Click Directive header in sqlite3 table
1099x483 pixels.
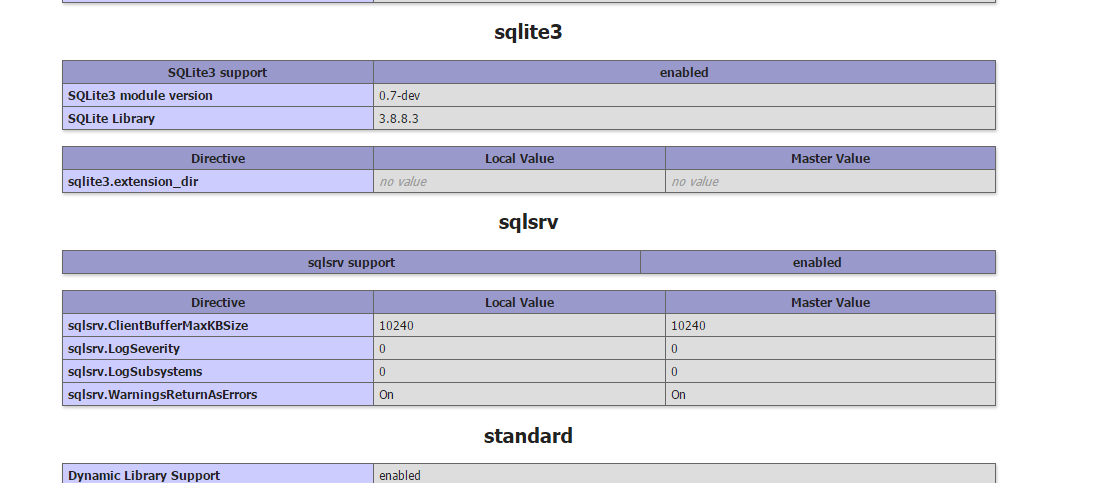(218, 158)
